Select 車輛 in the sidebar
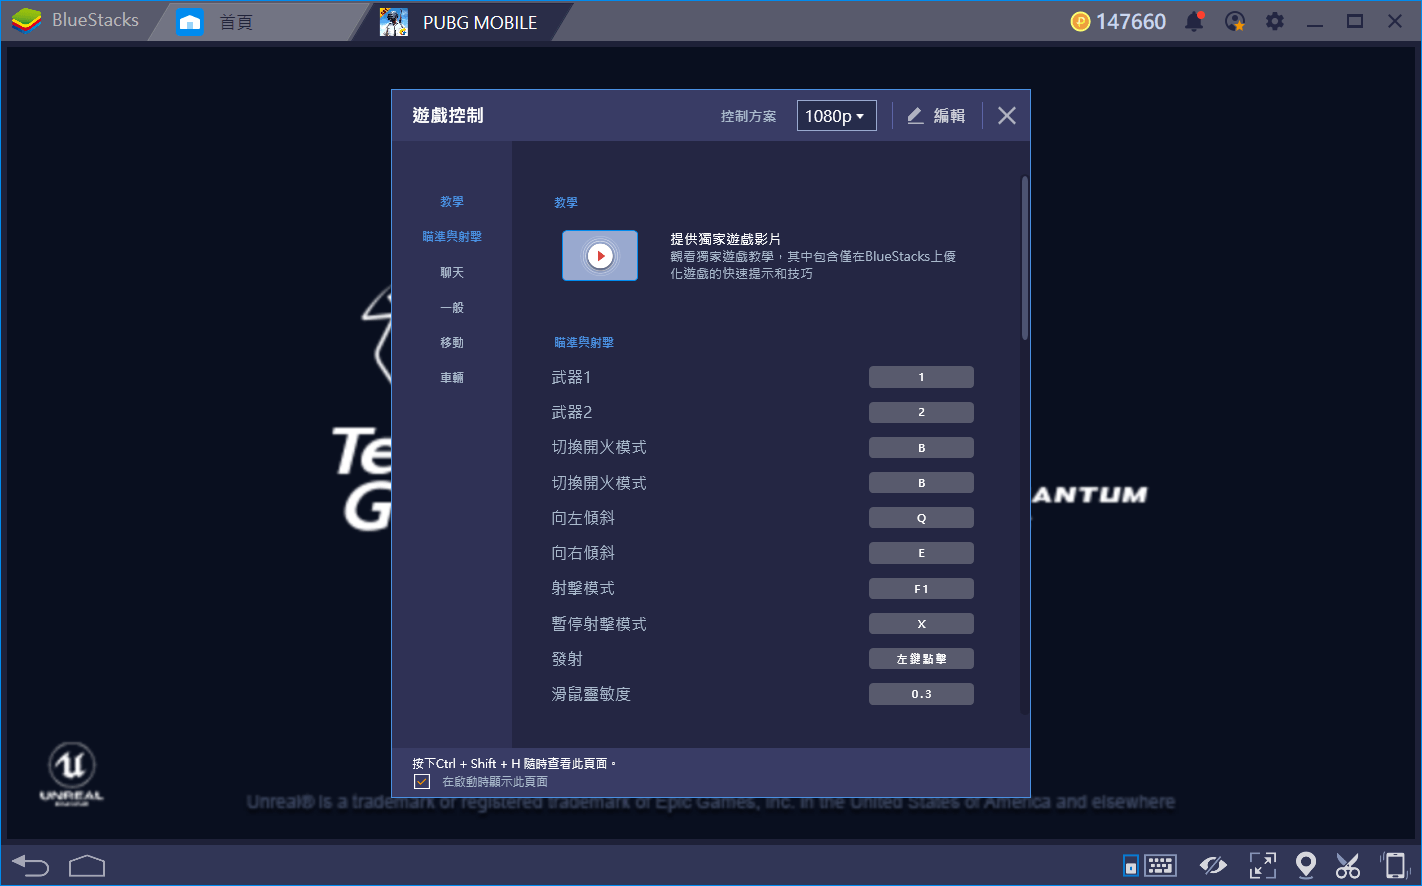The width and height of the screenshot is (1422, 886). (x=452, y=377)
